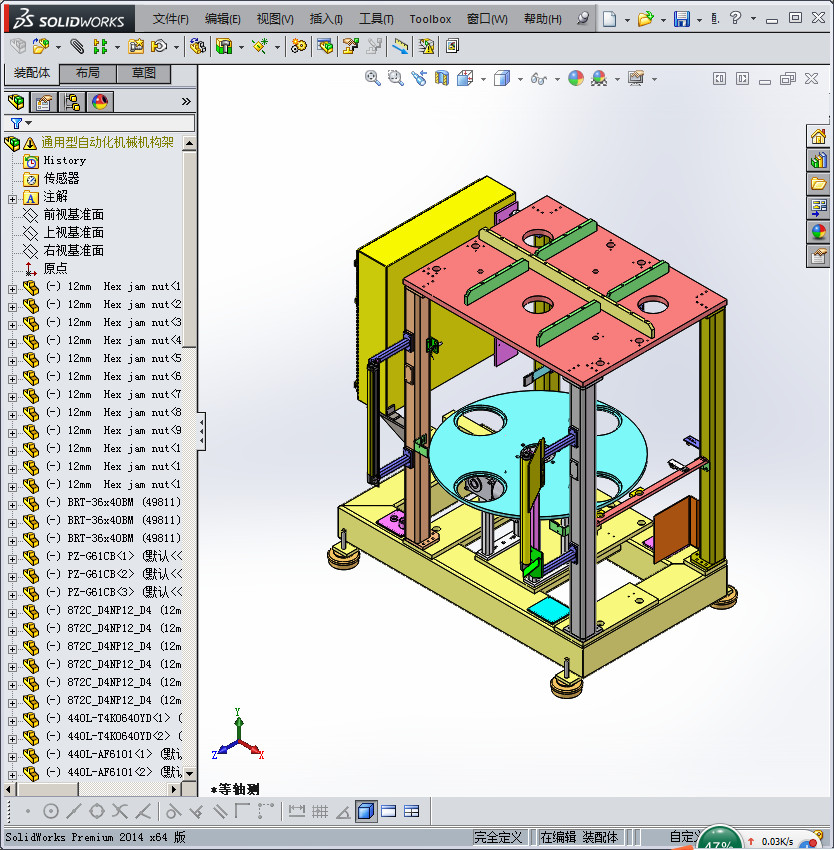Select the 通用型自动化机械机构架 root assembly

(107, 143)
